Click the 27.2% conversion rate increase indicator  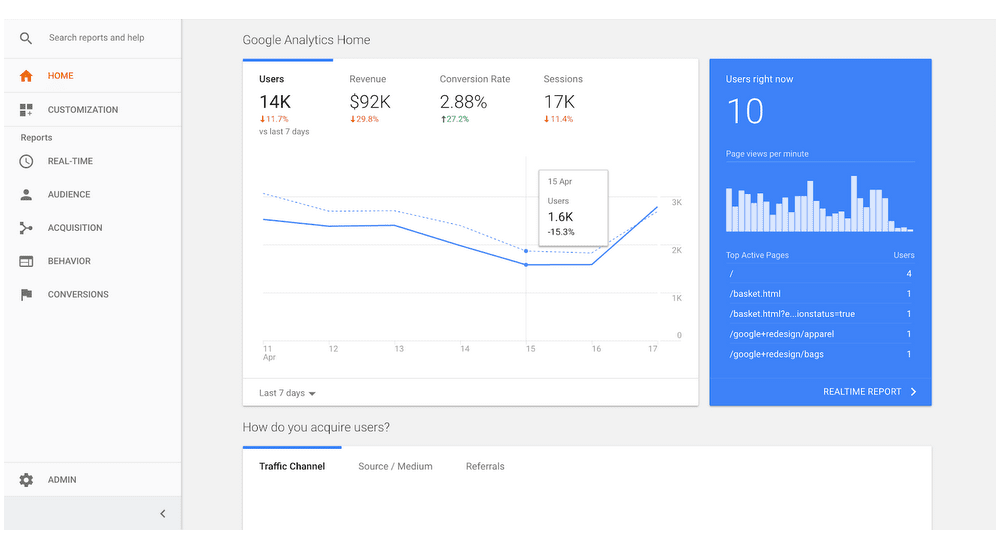point(455,119)
